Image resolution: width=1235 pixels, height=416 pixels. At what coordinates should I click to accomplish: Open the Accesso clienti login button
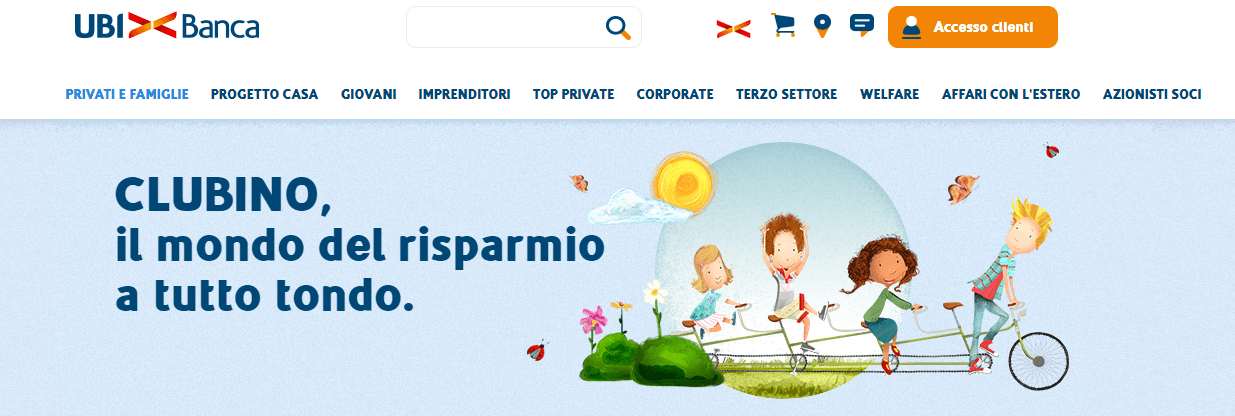[x=972, y=27]
